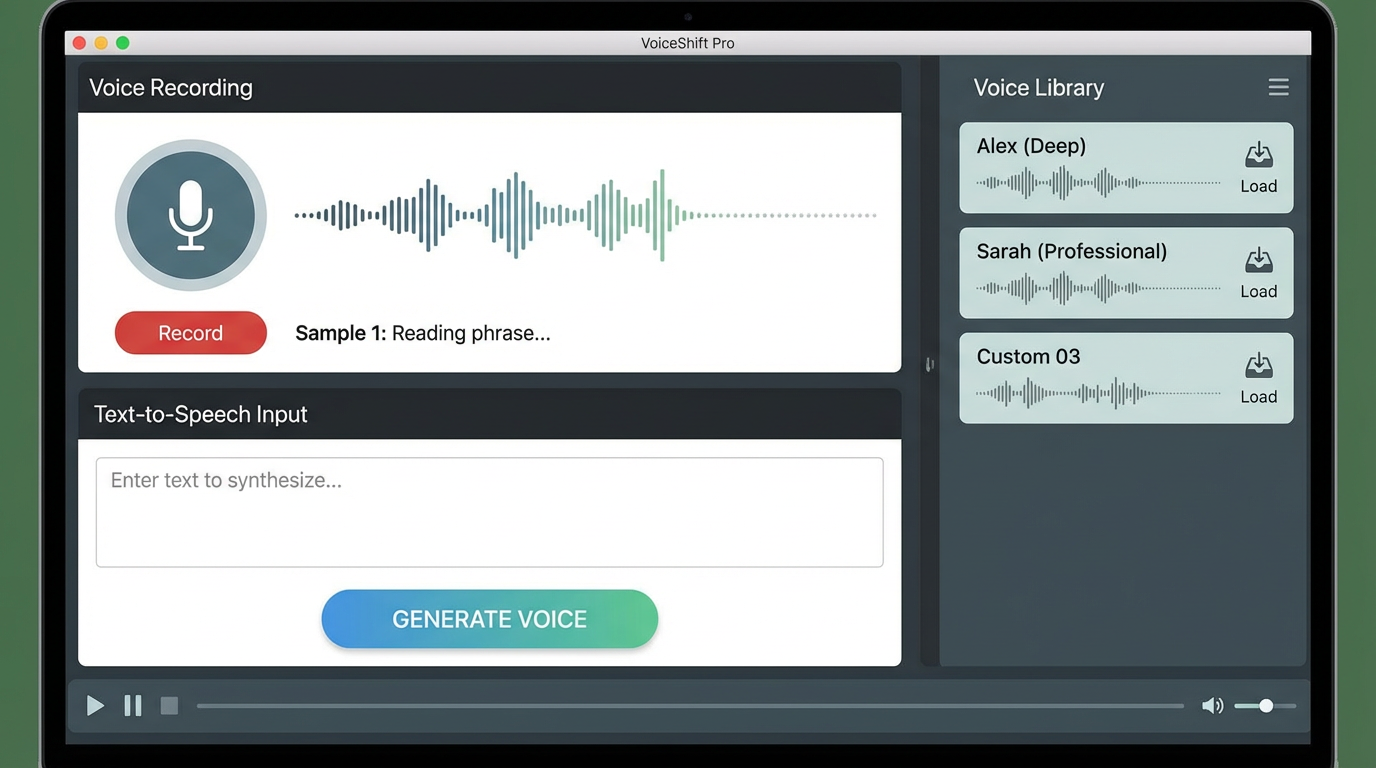
Task: Mute audio via the speaker icon
Action: point(1212,706)
